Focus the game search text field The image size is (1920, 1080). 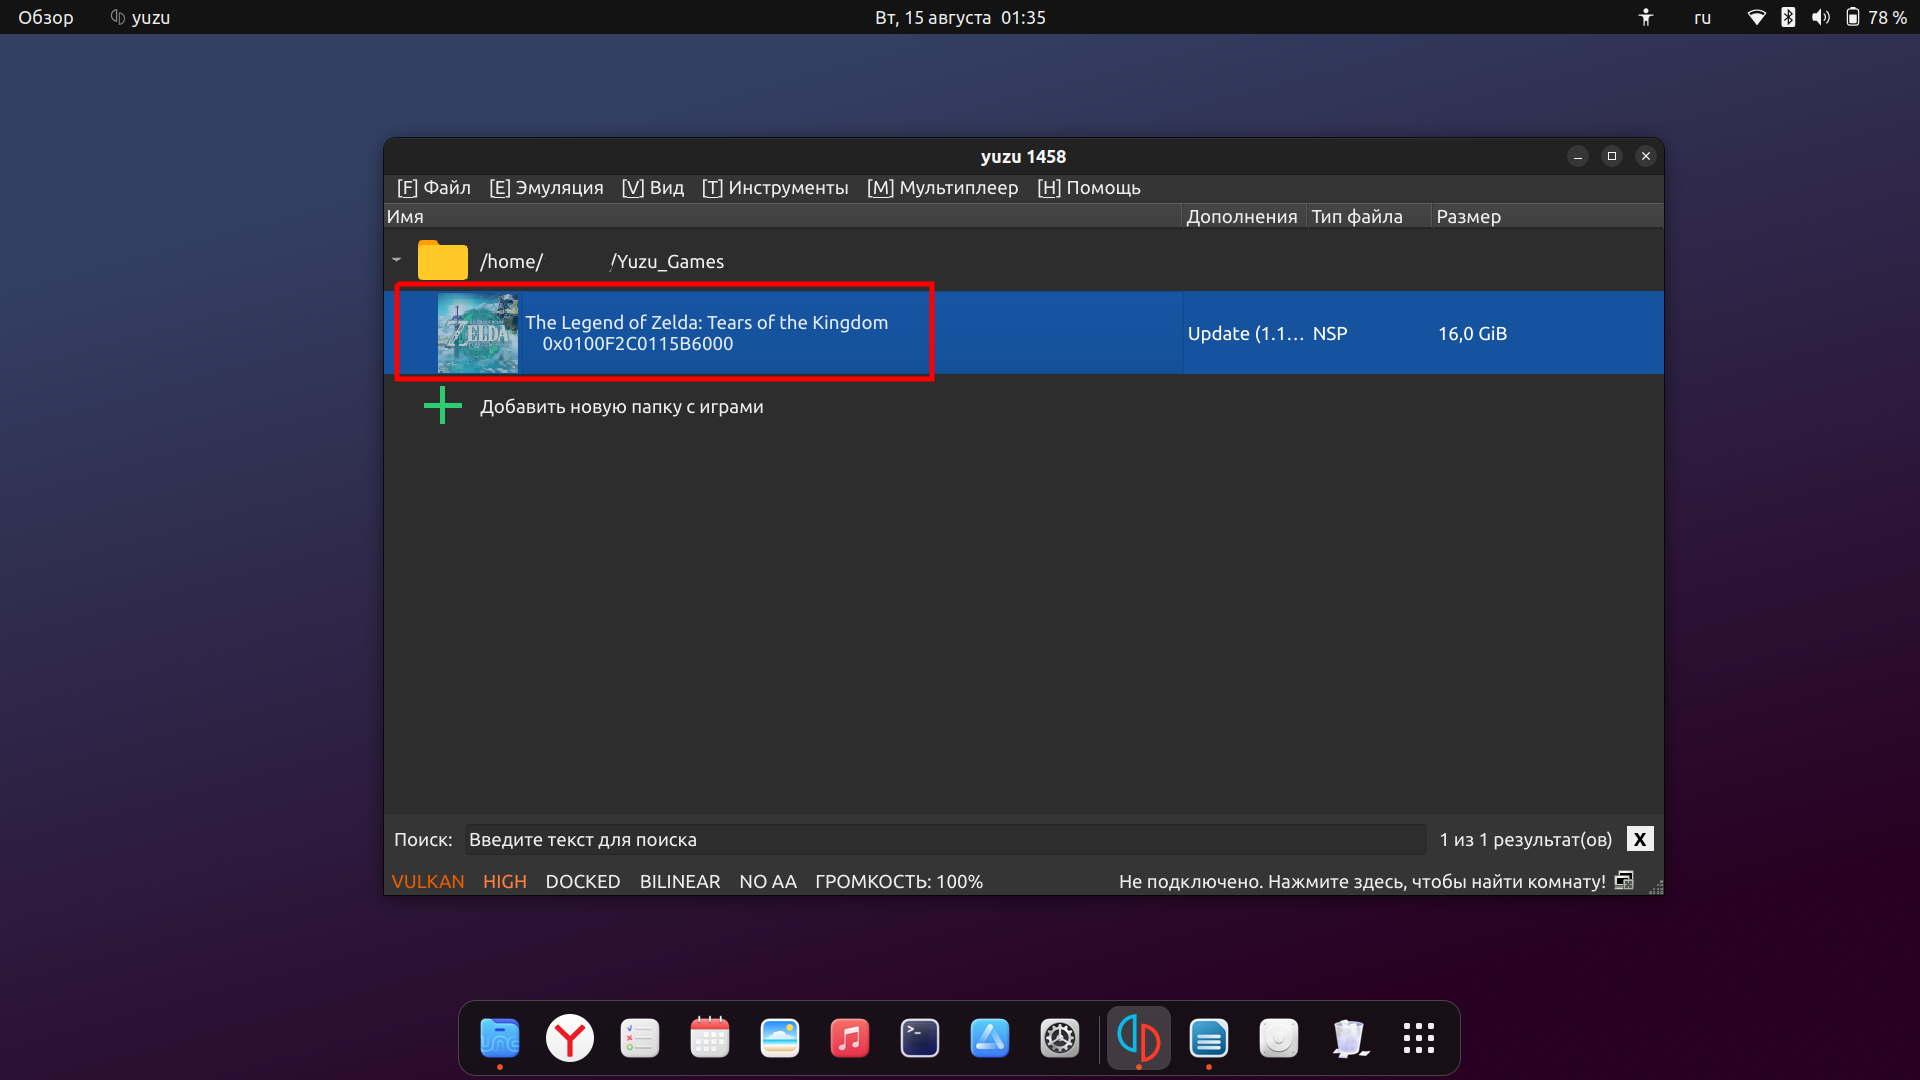point(945,839)
